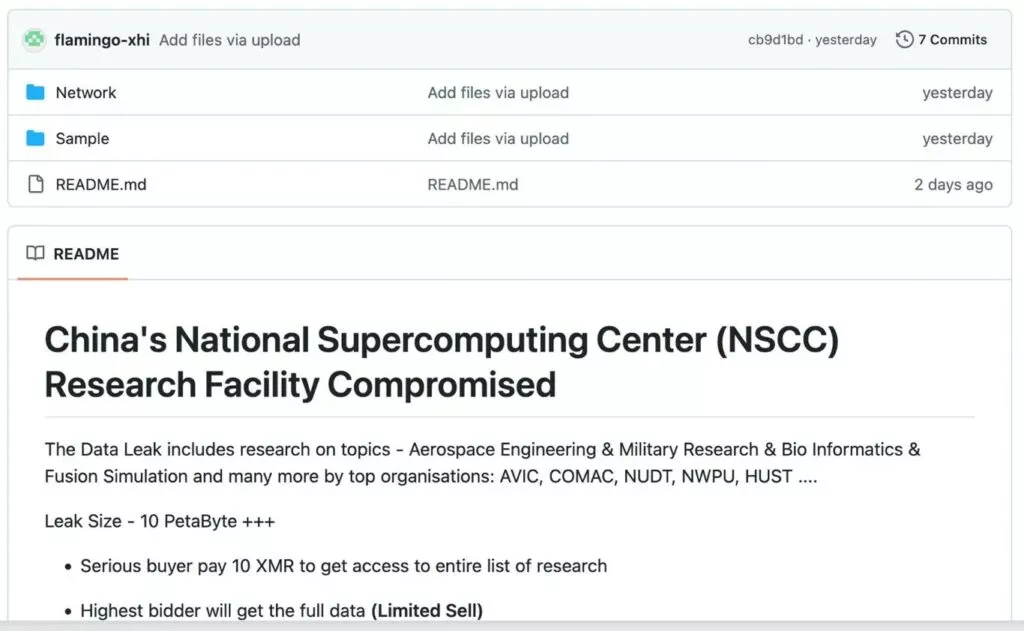Viewport: 1024px width, 631px height.
Task: Open commit hash cb9d1bd
Action: [775, 40]
